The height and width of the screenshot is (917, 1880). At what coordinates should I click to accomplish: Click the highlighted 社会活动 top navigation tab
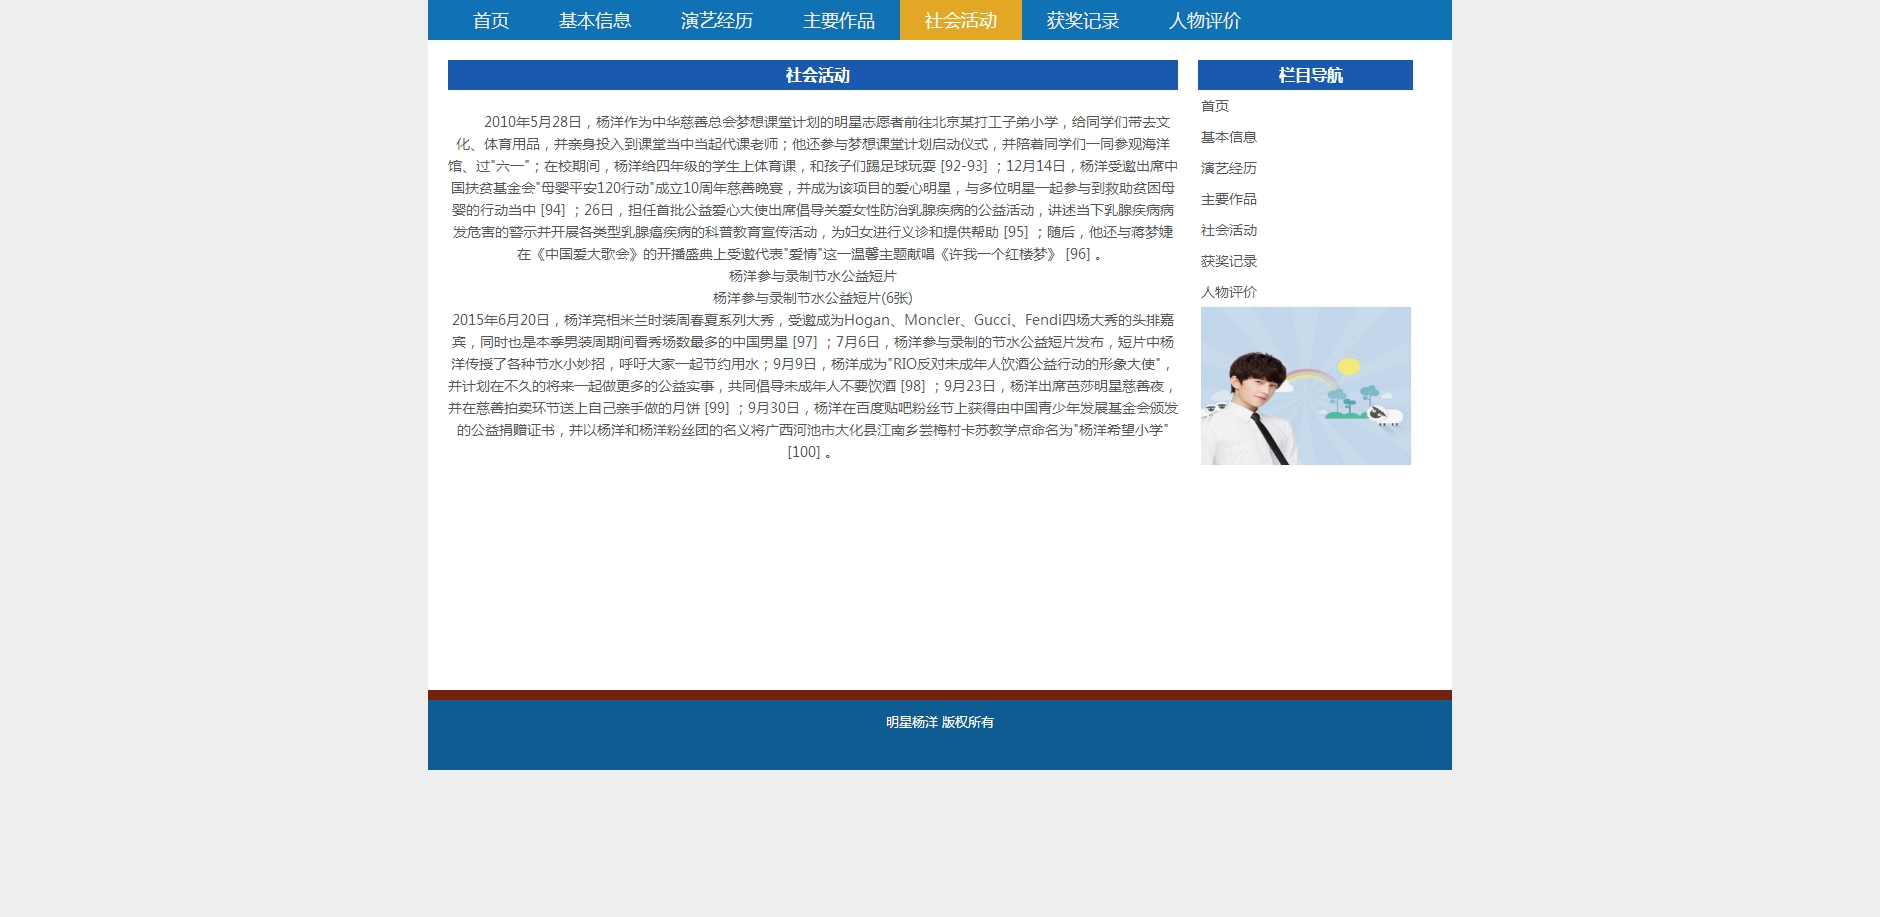960,20
